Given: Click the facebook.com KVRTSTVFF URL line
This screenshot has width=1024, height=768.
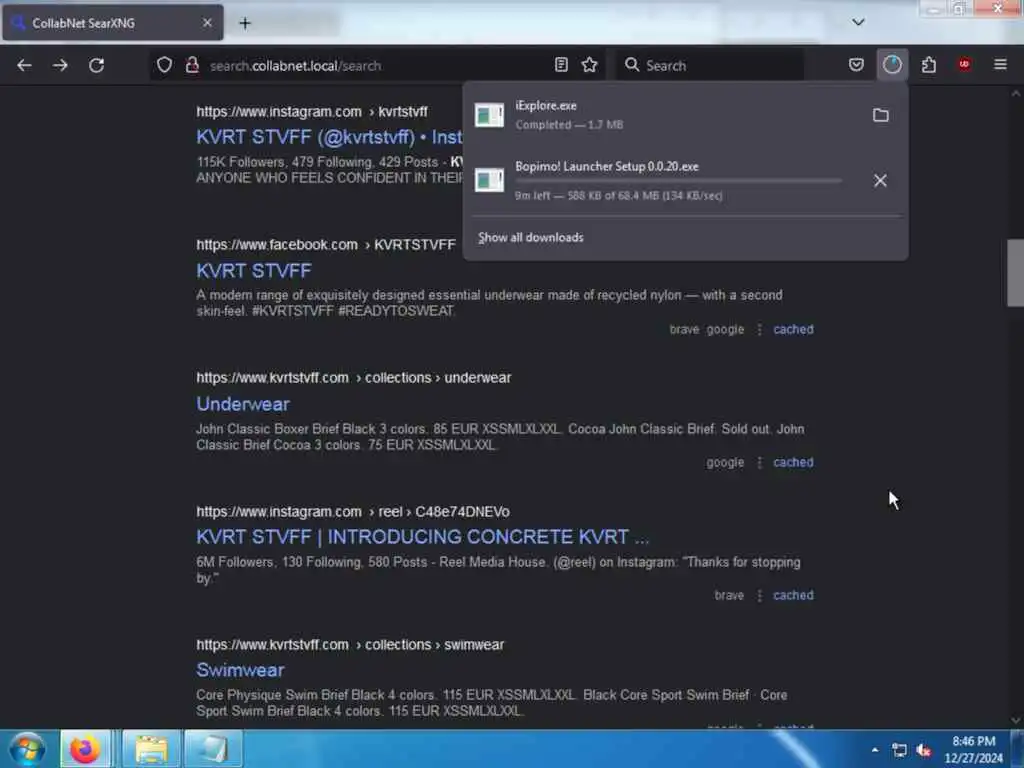Looking at the screenshot, I should [x=326, y=245].
